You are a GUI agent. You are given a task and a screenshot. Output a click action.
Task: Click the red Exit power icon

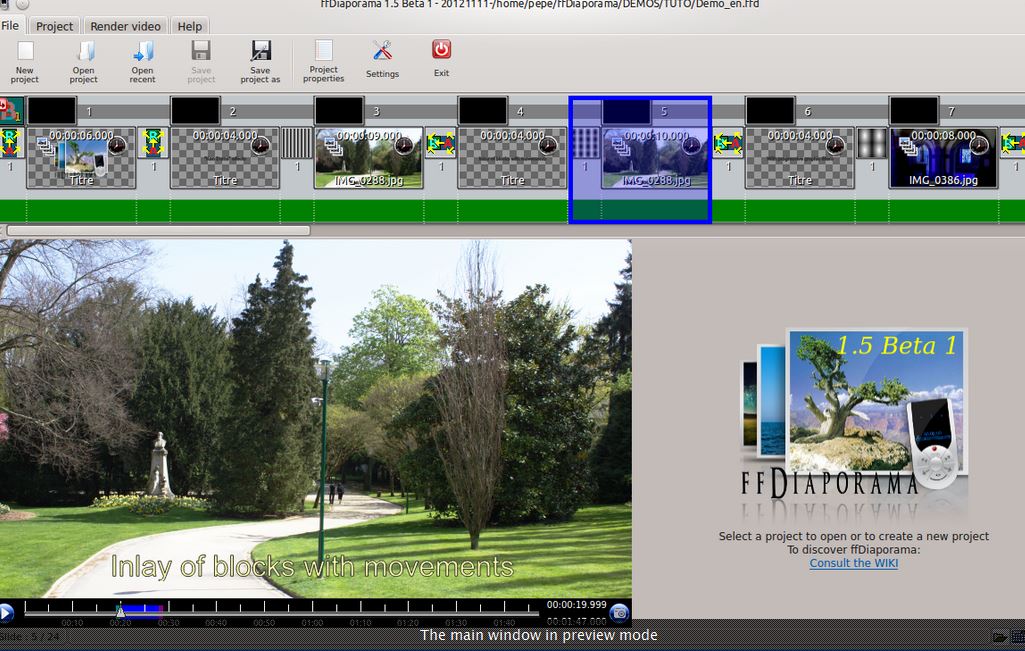(441, 59)
